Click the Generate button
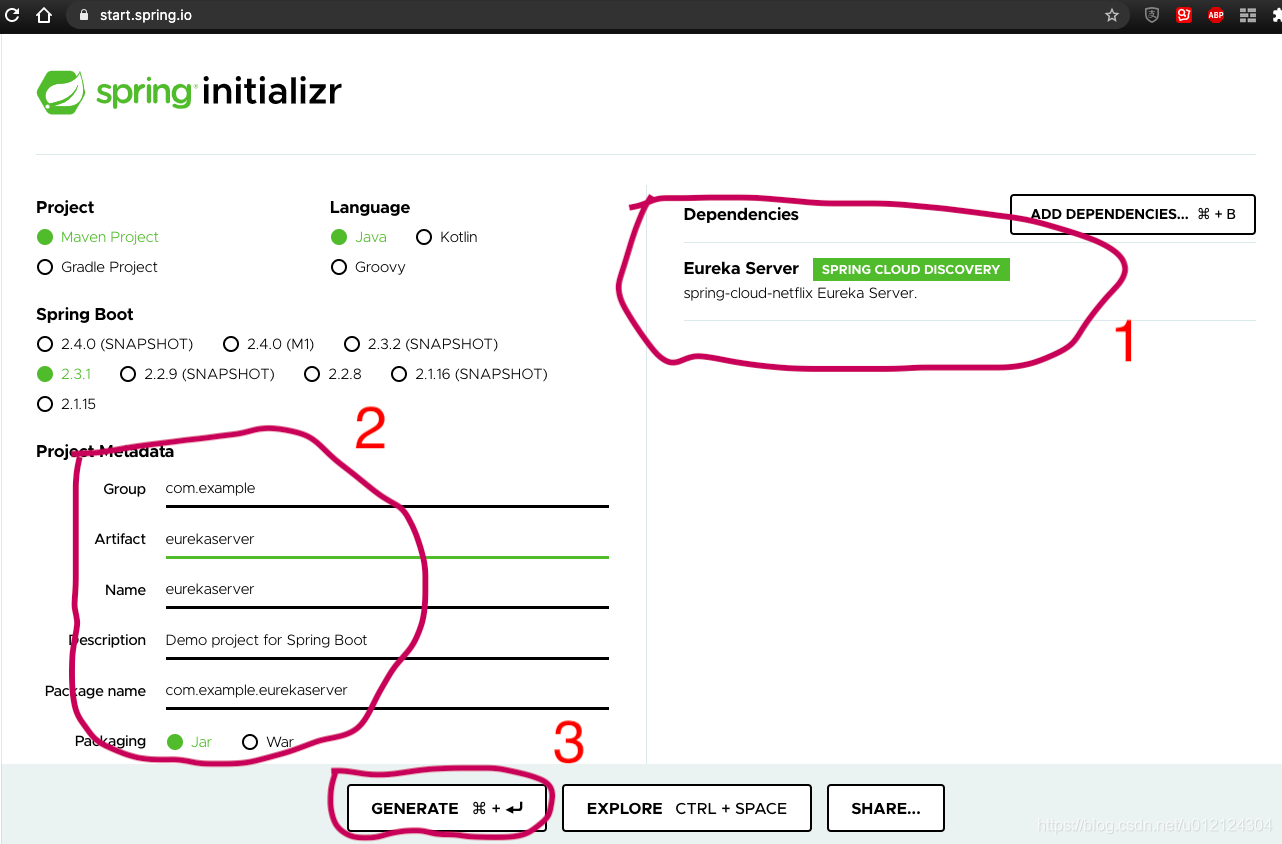 pyautogui.click(x=447, y=808)
